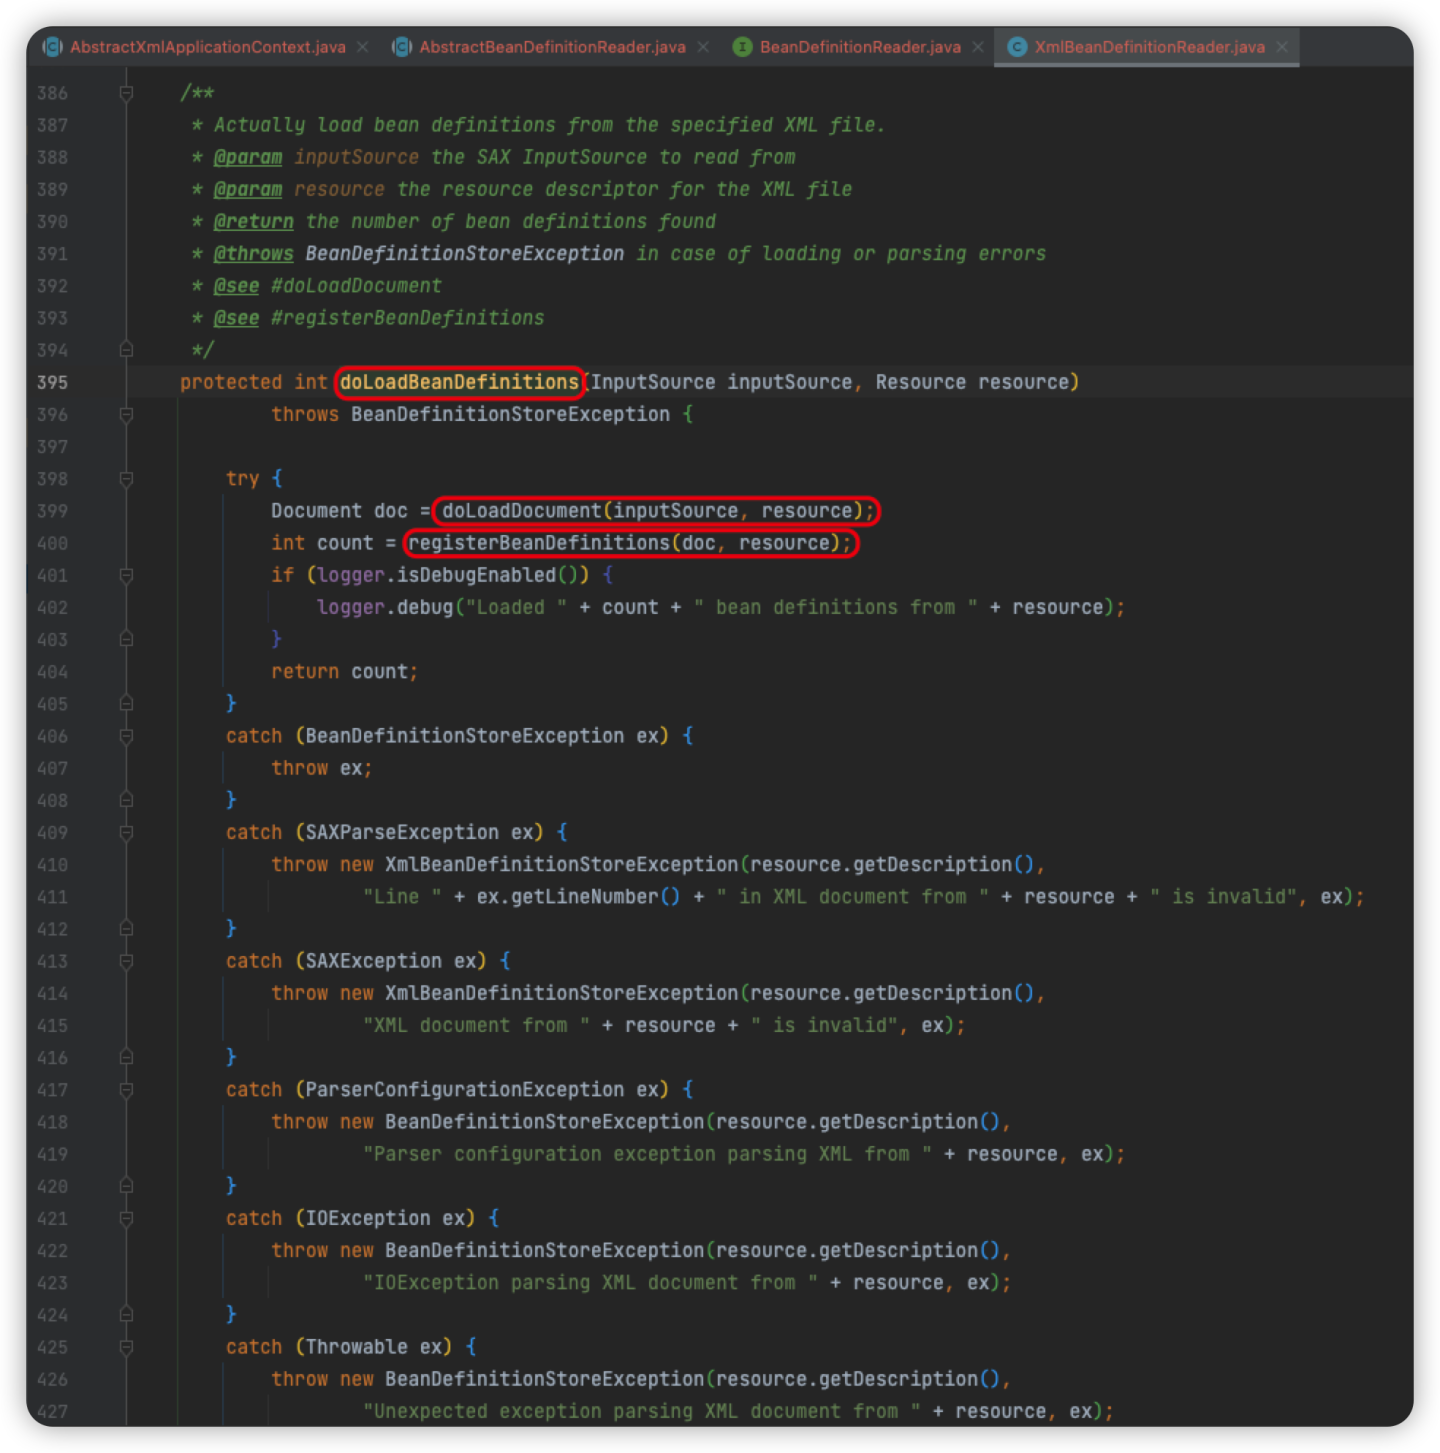Viewport: 1440px width, 1453px height.
Task: Switch to AbstractXmlApplicationContext.java tab
Action: (207, 47)
